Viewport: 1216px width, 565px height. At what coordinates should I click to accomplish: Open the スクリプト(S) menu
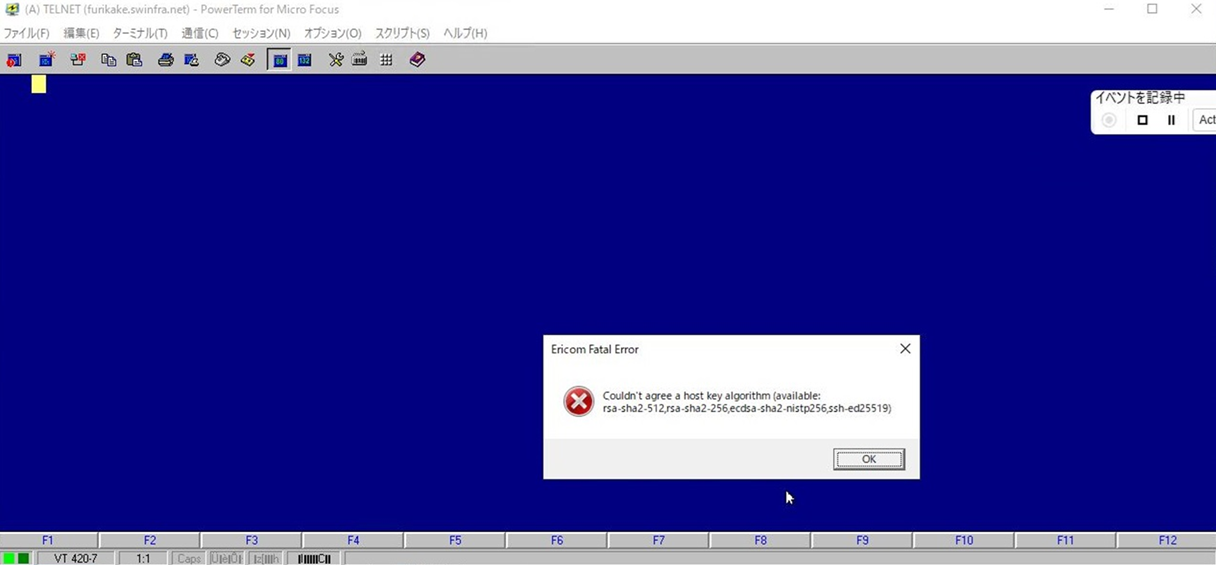point(403,33)
